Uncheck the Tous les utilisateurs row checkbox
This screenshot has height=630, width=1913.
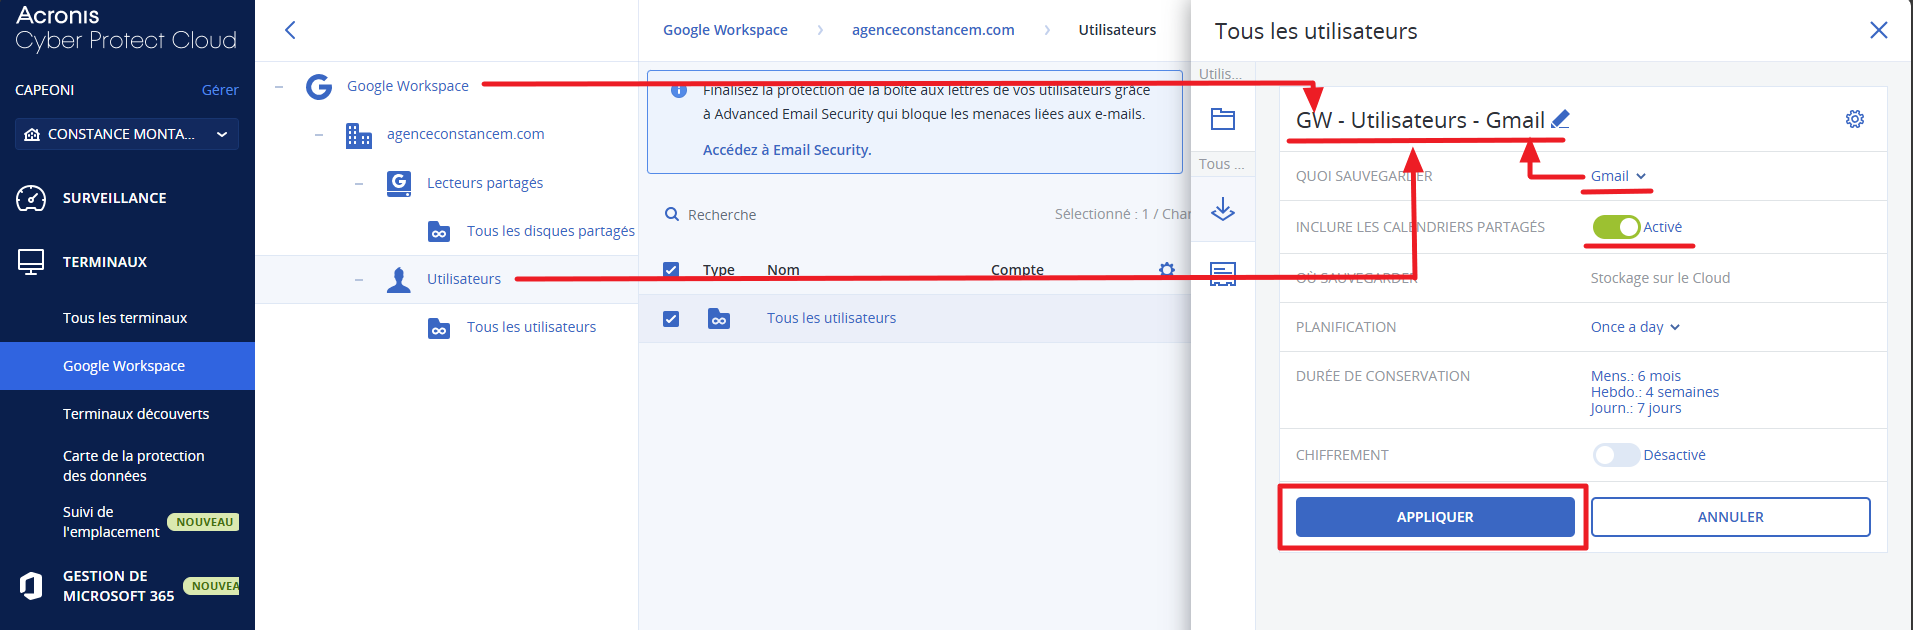click(x=671, y=319)
